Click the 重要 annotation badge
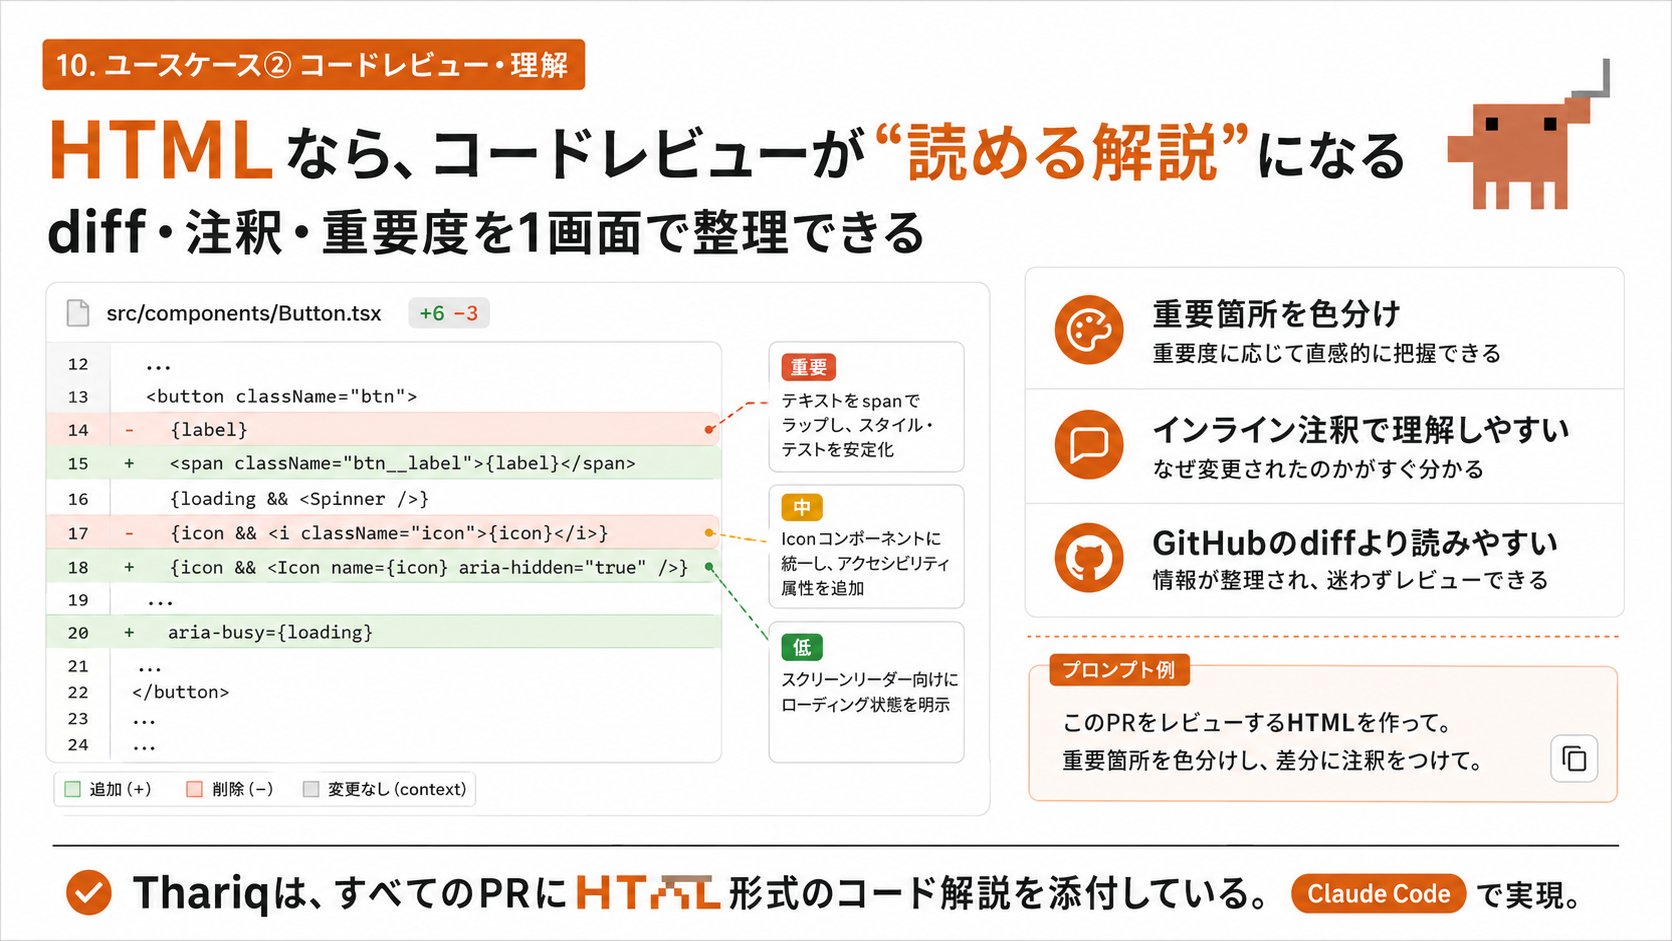Screen dimensions: 1672x941 tap(808, 367)
